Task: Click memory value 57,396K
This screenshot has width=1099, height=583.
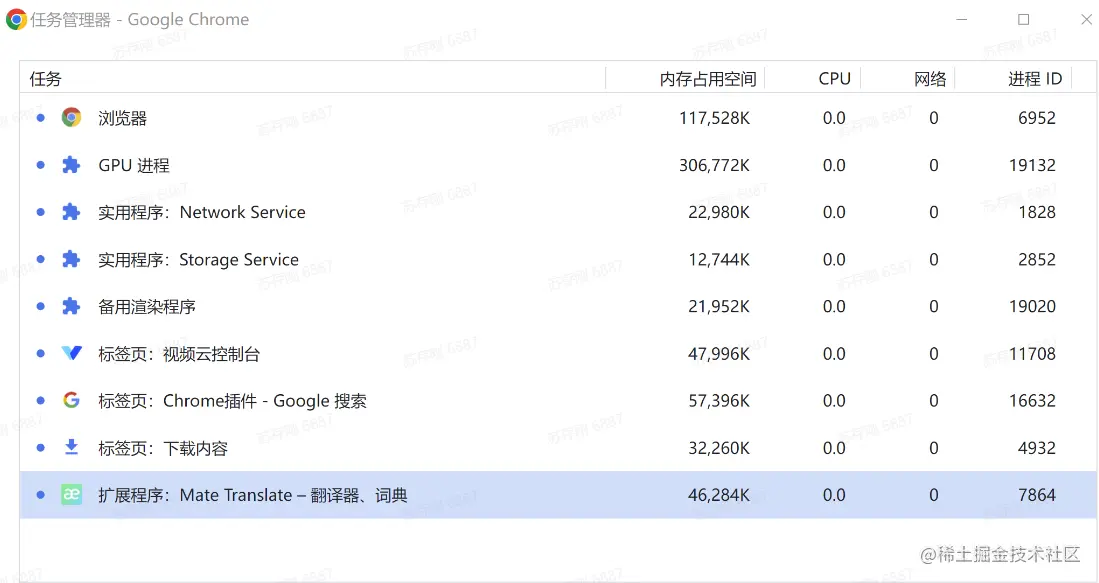Action: [718, 400]
